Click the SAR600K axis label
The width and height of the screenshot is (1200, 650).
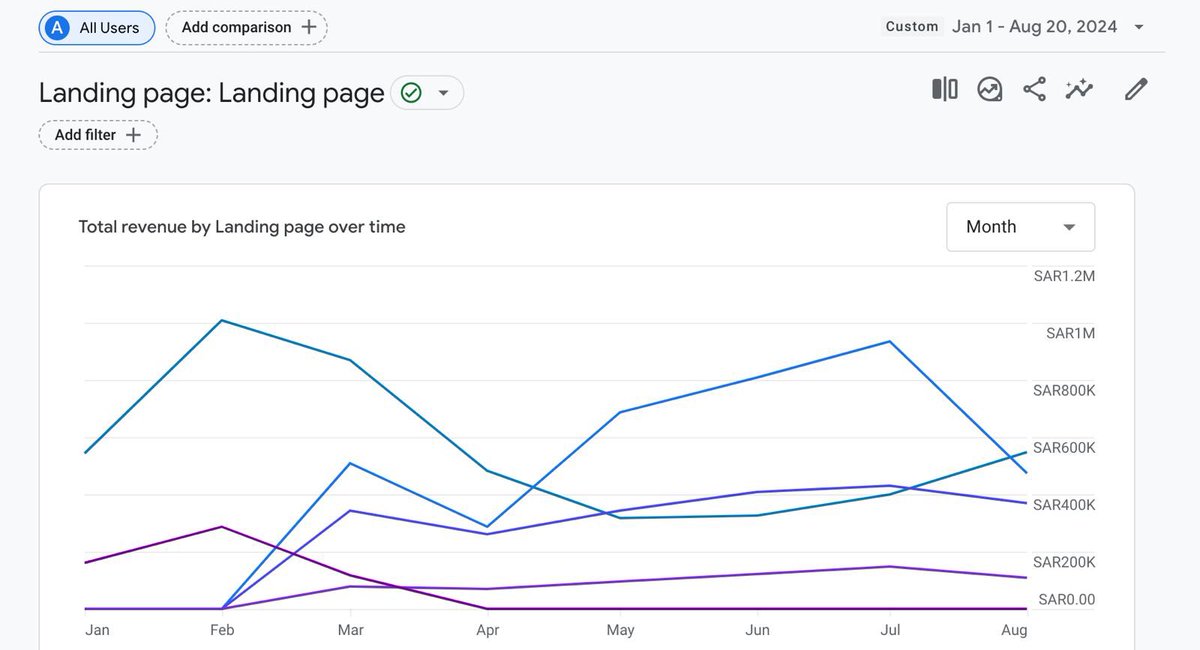pos(1064,448)
